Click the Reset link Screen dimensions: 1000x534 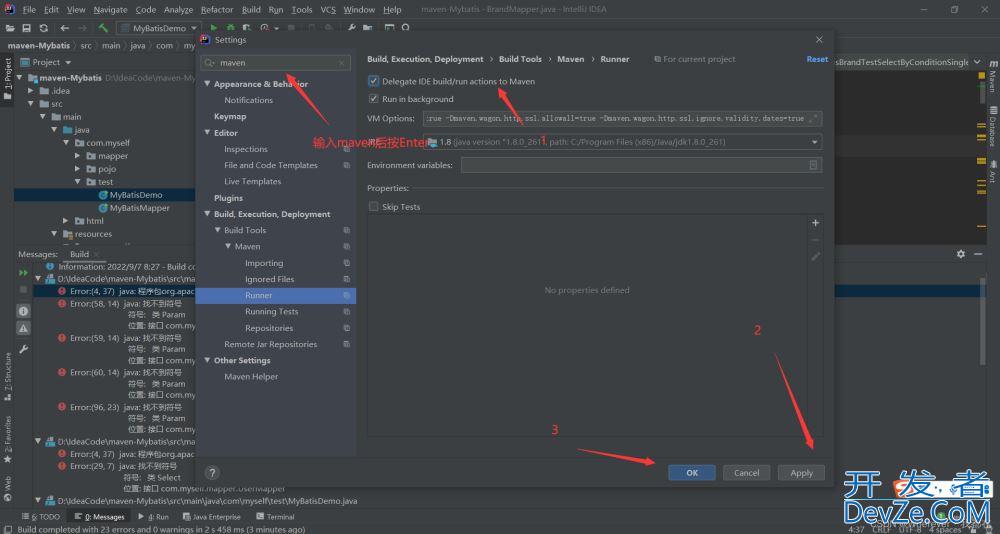(817, 59)
